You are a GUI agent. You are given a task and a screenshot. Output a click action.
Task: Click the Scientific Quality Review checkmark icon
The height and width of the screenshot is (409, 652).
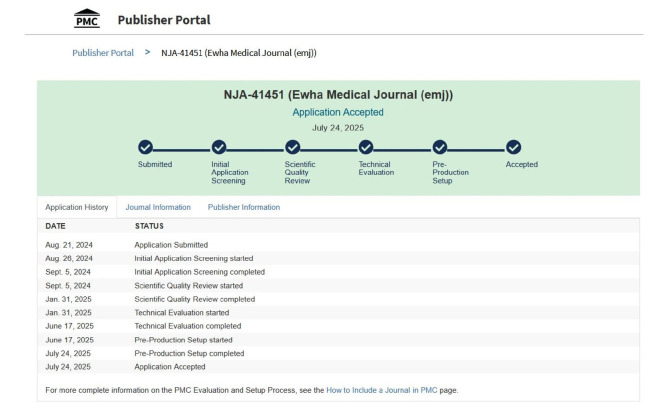click(x=293, y=147)
